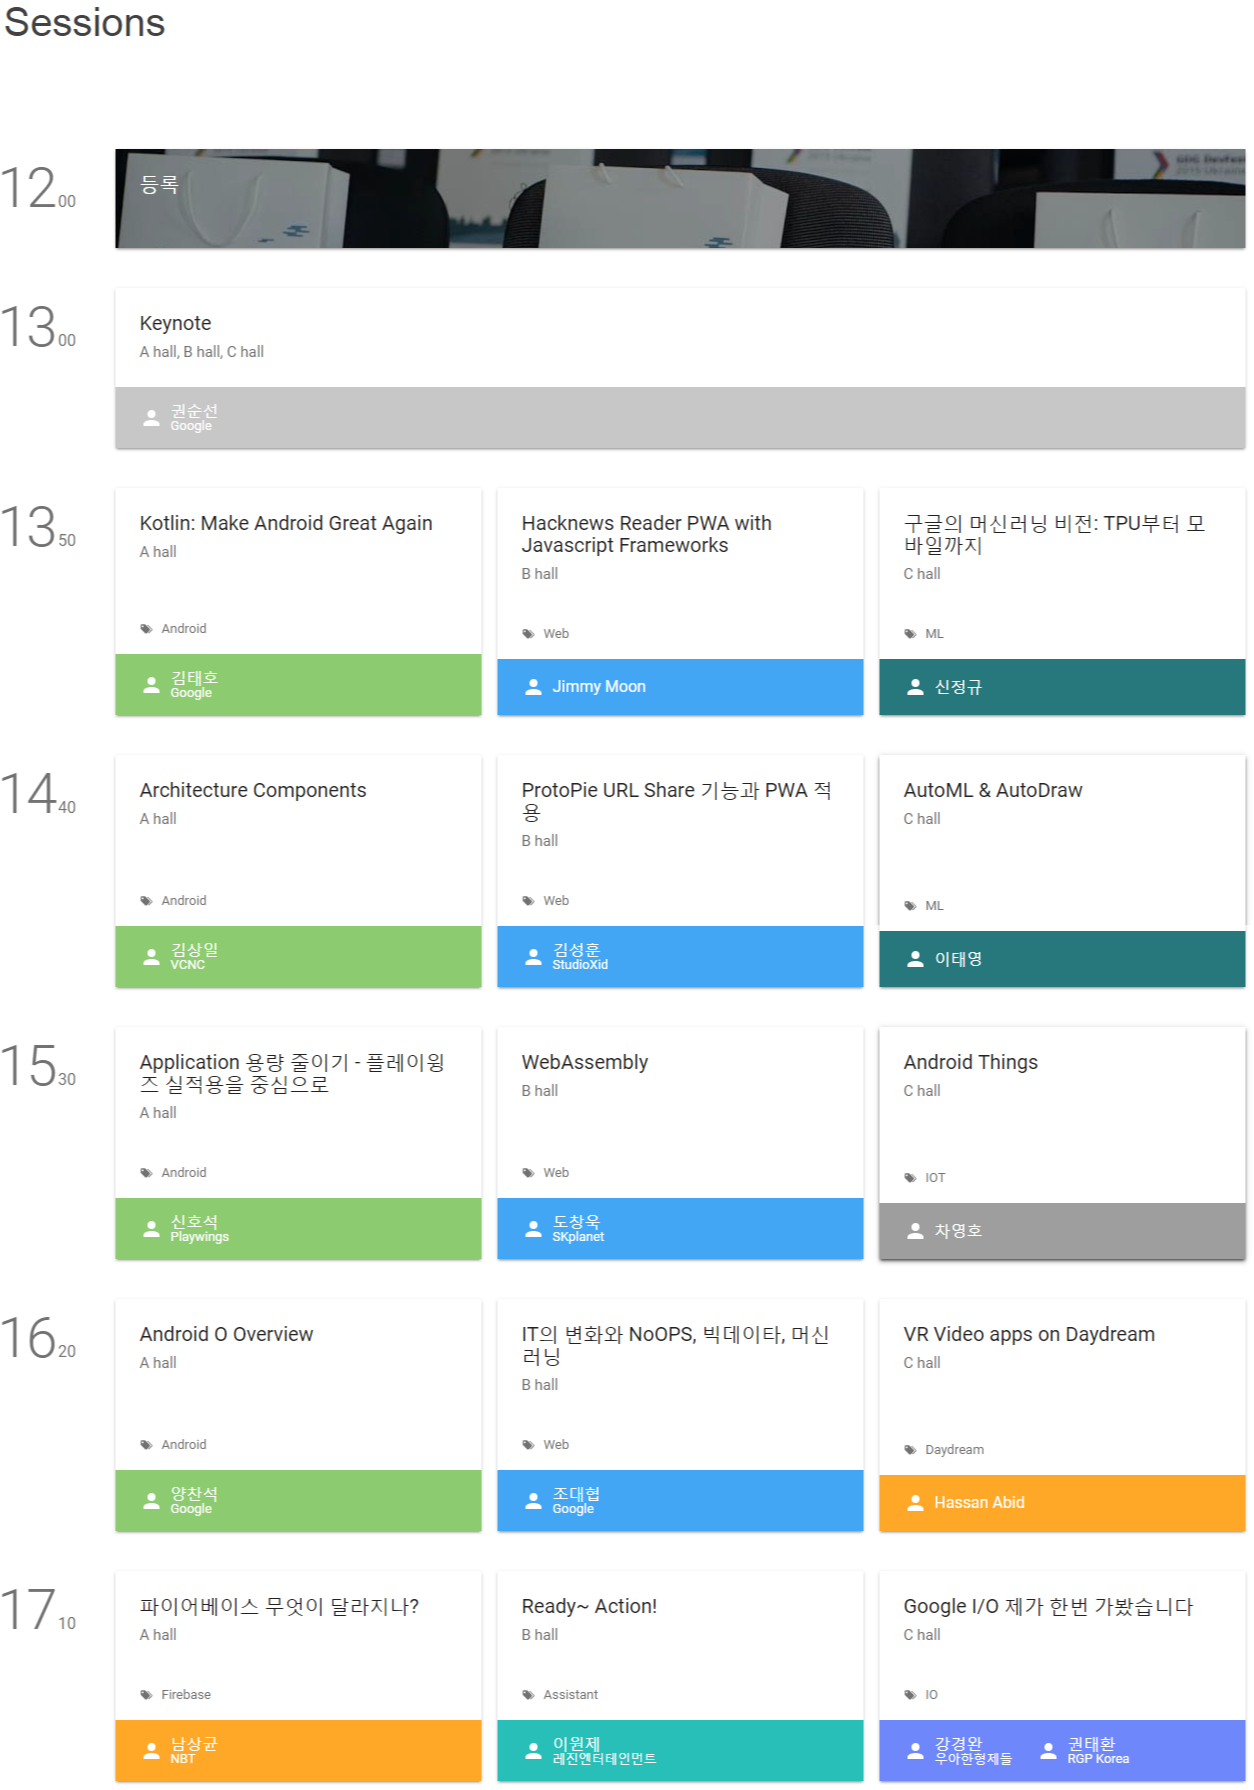This screenshot has width=1254, height=1790.
Task: Click the ML tag icon under AutoML & AutoDraw
Action: tap(910, 906)
